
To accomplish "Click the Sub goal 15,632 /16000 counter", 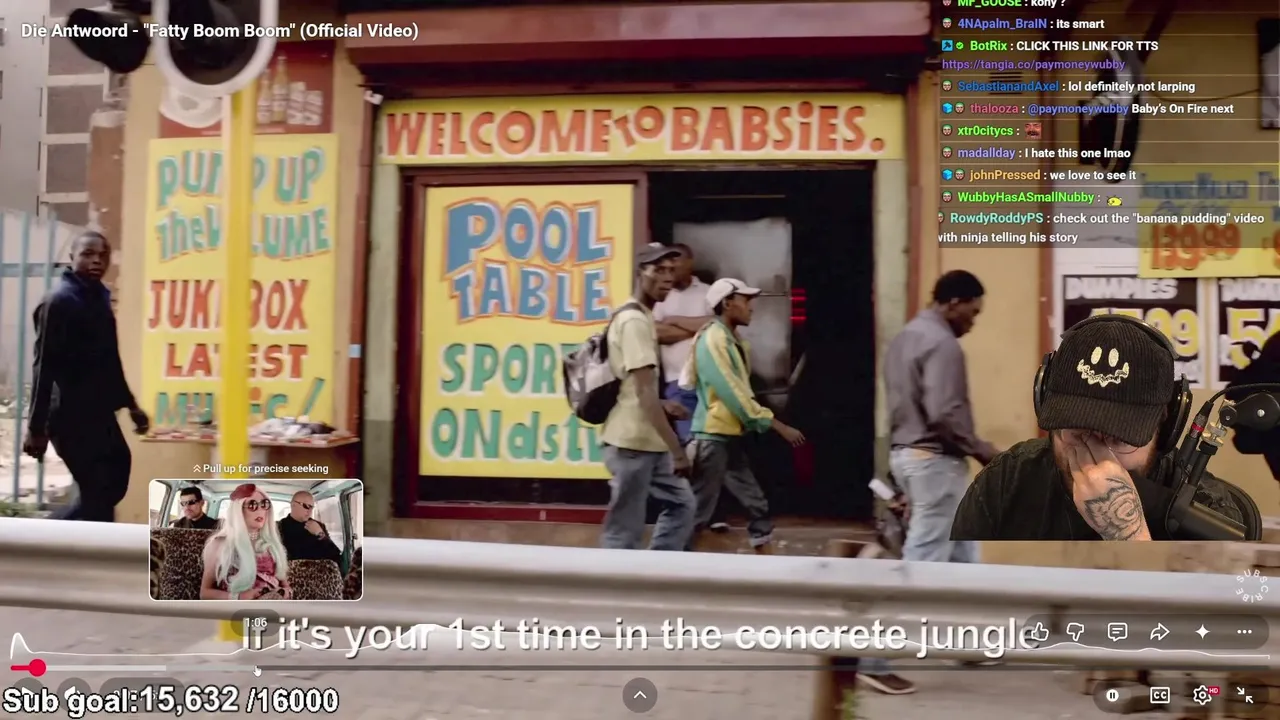I will pyautogui.click(x=171, y=700).
